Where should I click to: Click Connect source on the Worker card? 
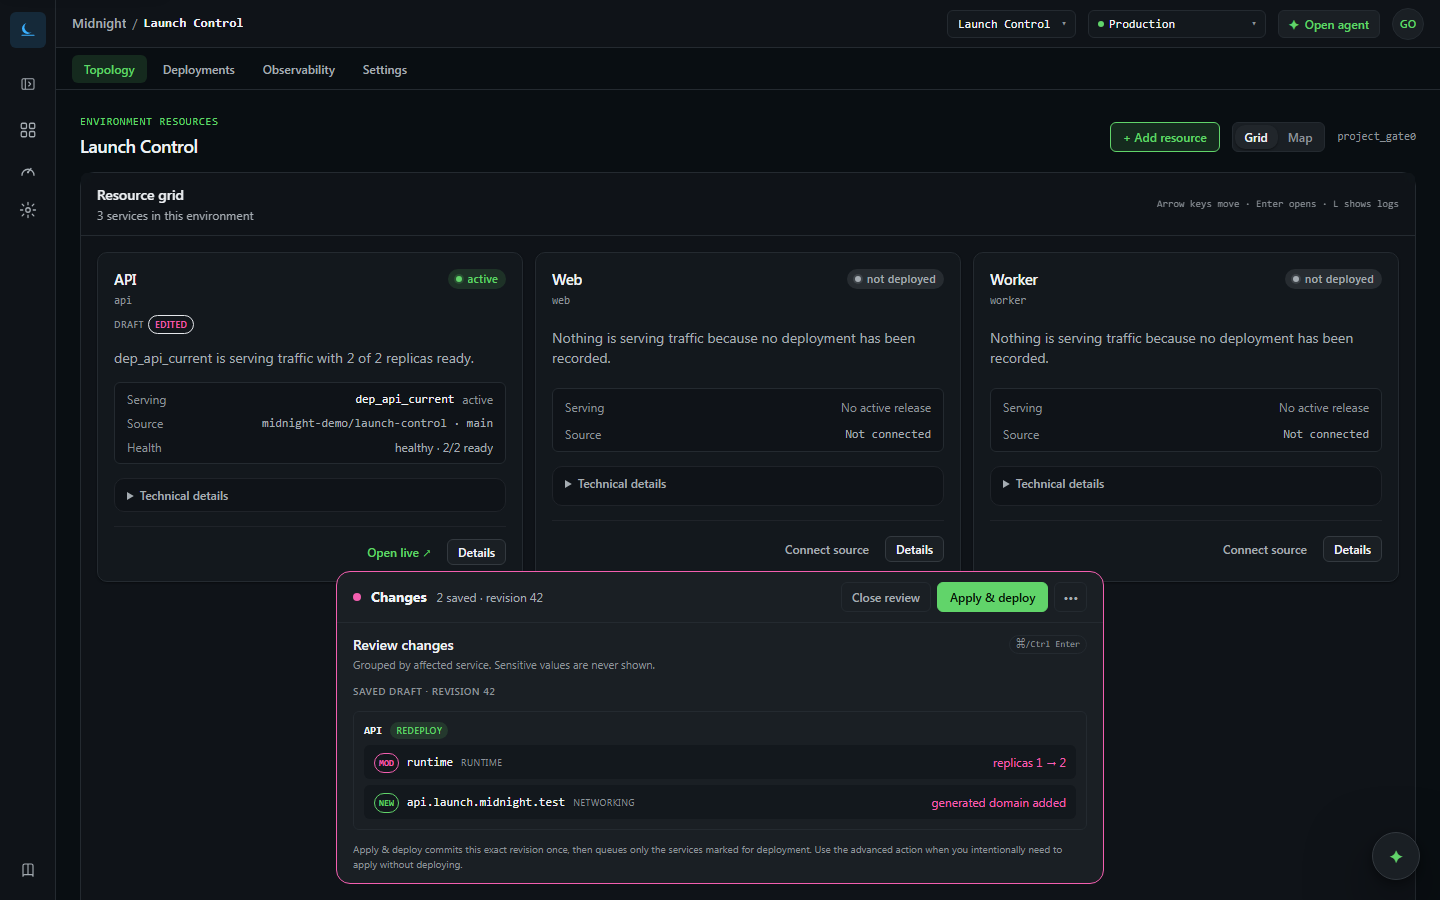pos(1265,550)
